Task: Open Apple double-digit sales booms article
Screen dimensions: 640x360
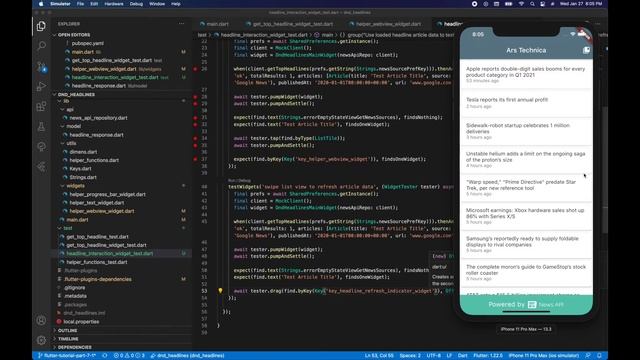Action: click(x=526, y=75)
